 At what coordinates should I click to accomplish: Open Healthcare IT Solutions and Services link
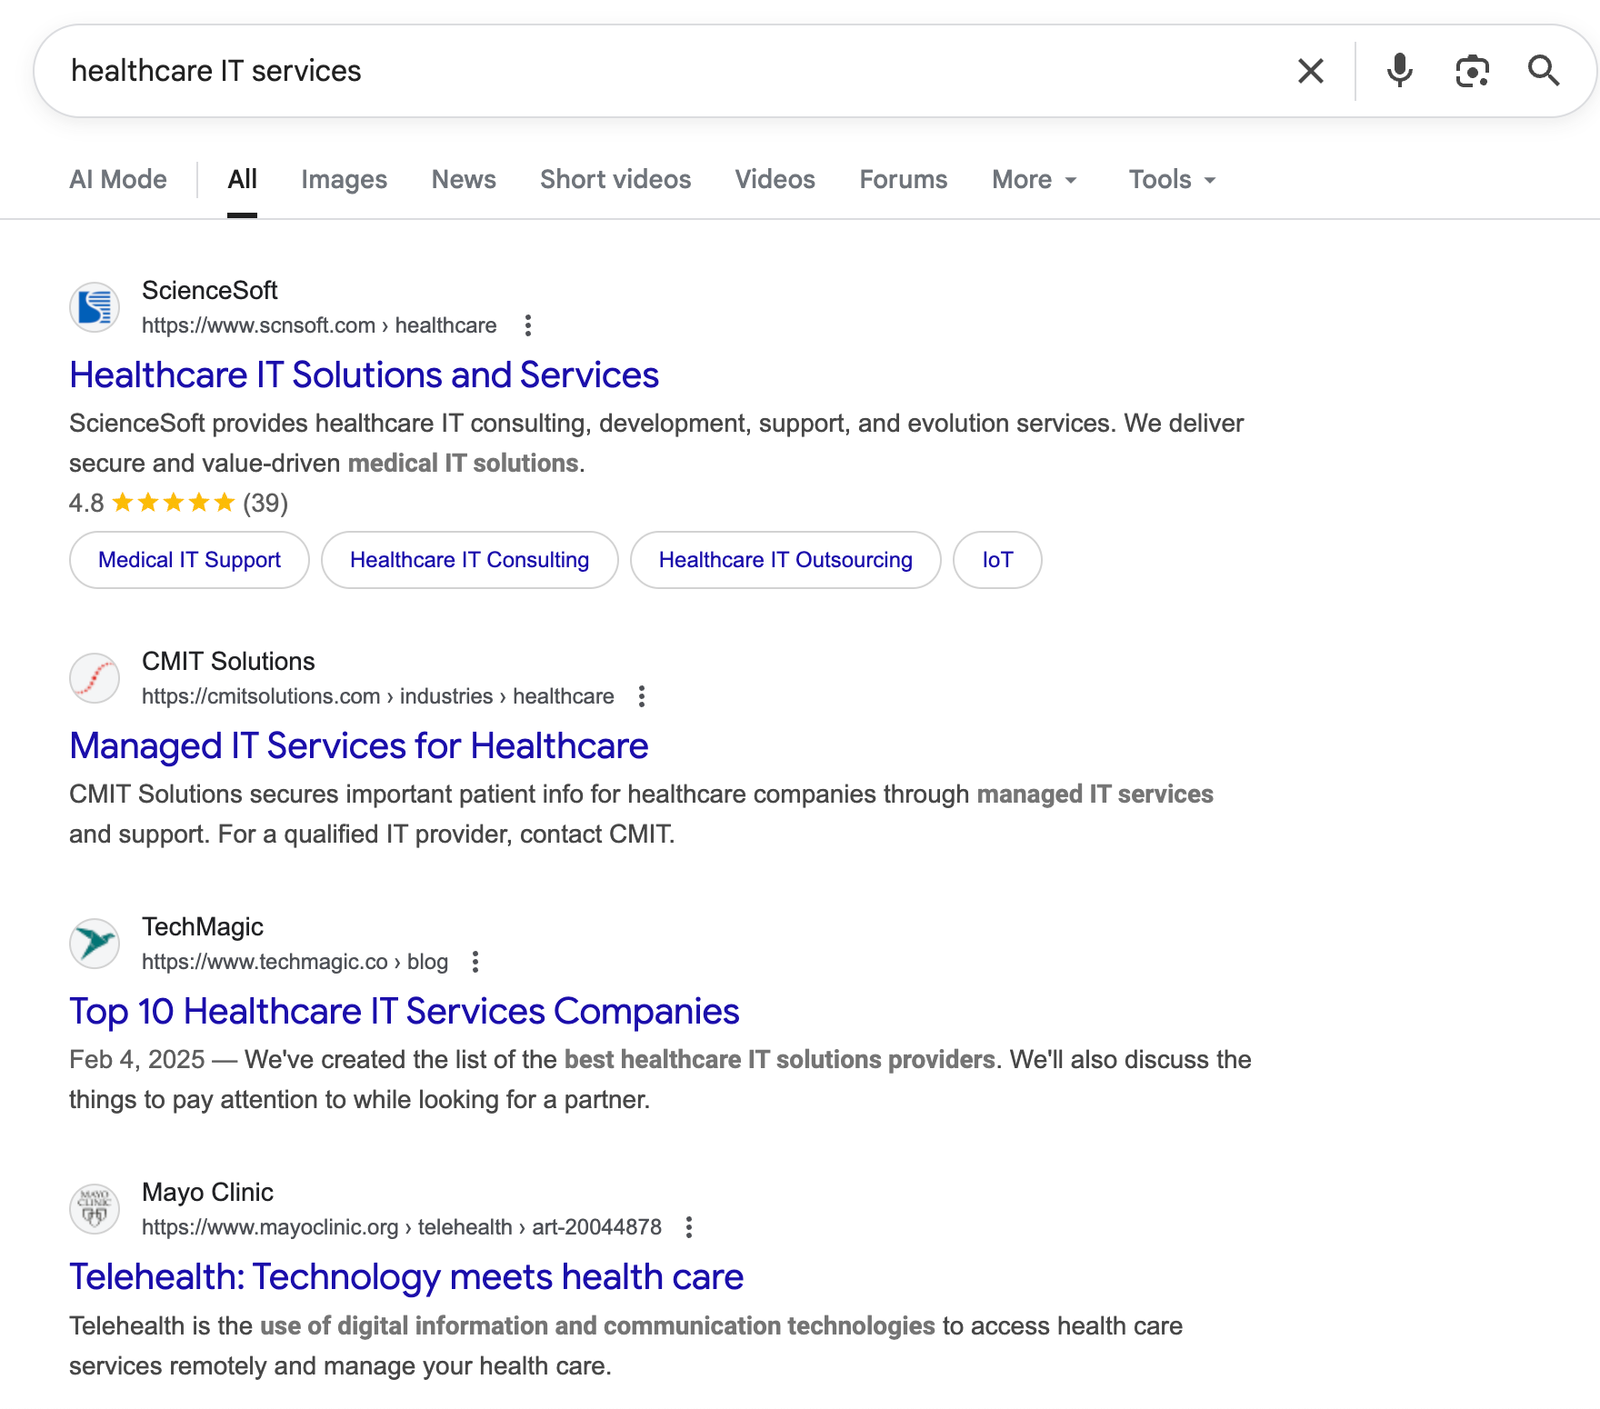tap(364, 375)
